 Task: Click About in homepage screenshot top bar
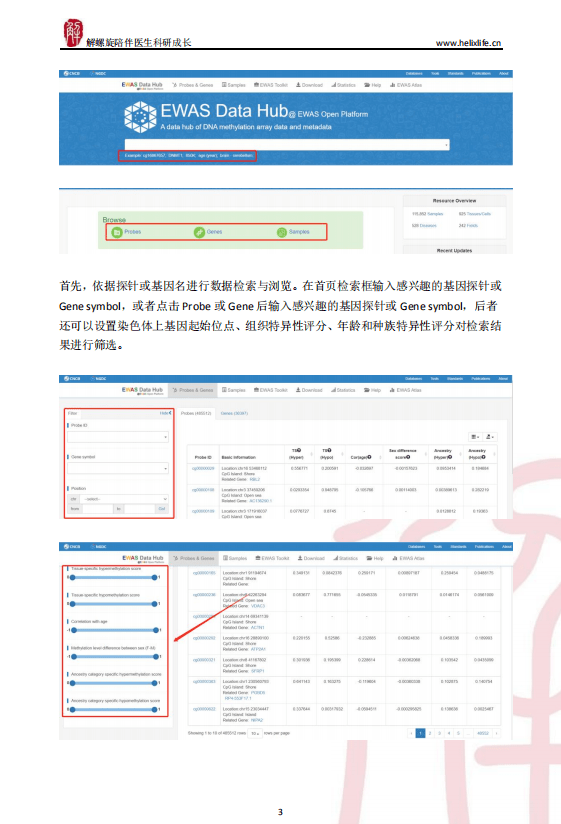(x=504, y=74)
